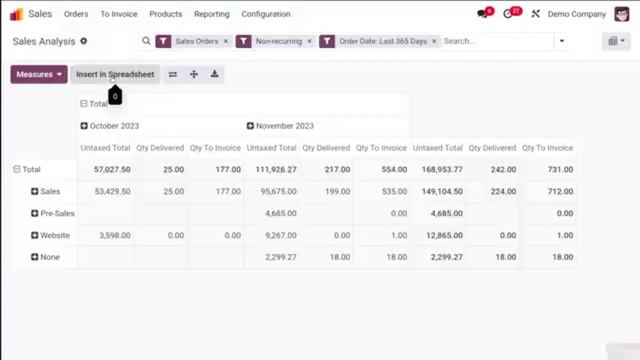Download the pivot as xlsx
The width and height of the screenshot is (640, 360).
pos(214,74)
